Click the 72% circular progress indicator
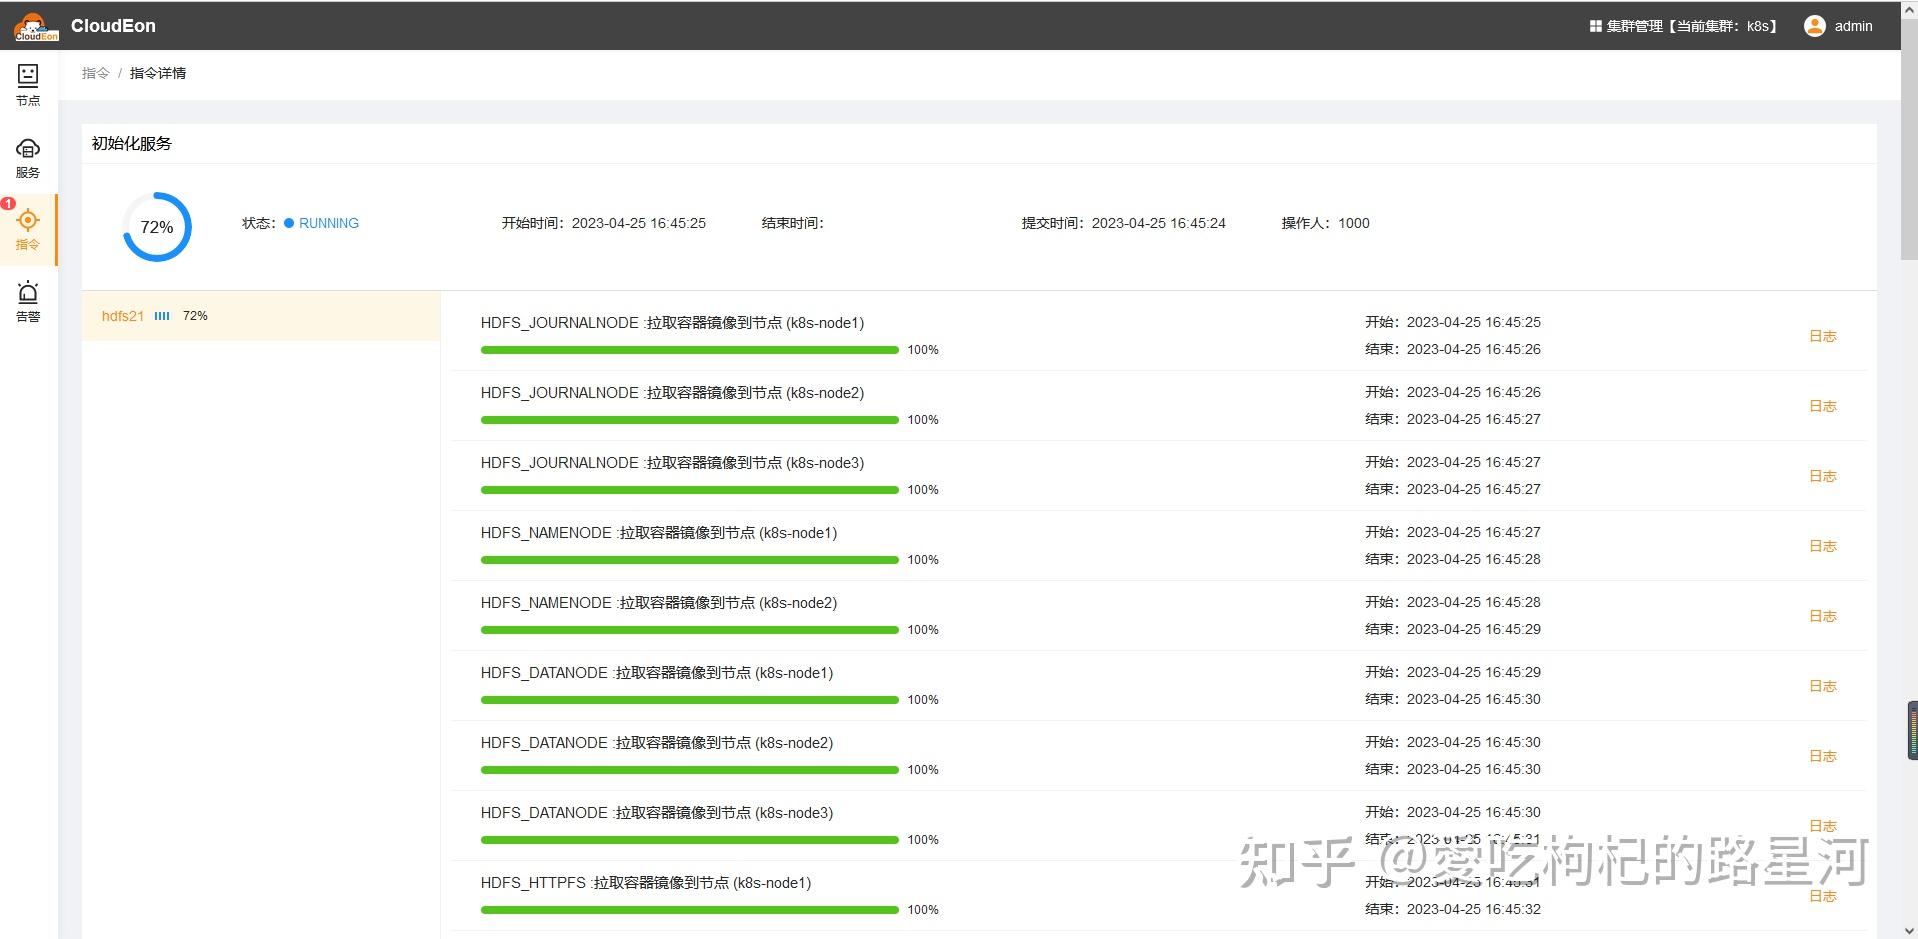The width and height of the screenshot is (1918, 939). pos(156,227)
